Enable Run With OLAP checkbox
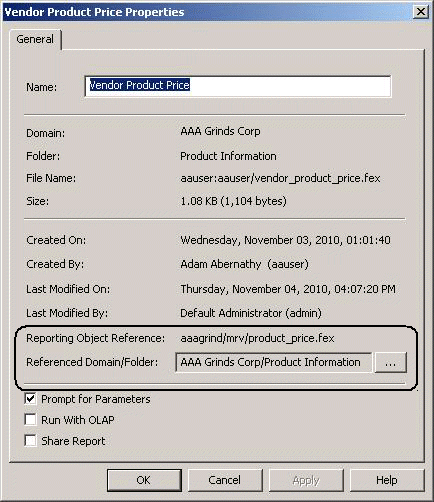Viewport: 434px width, 502px height. 30,420
